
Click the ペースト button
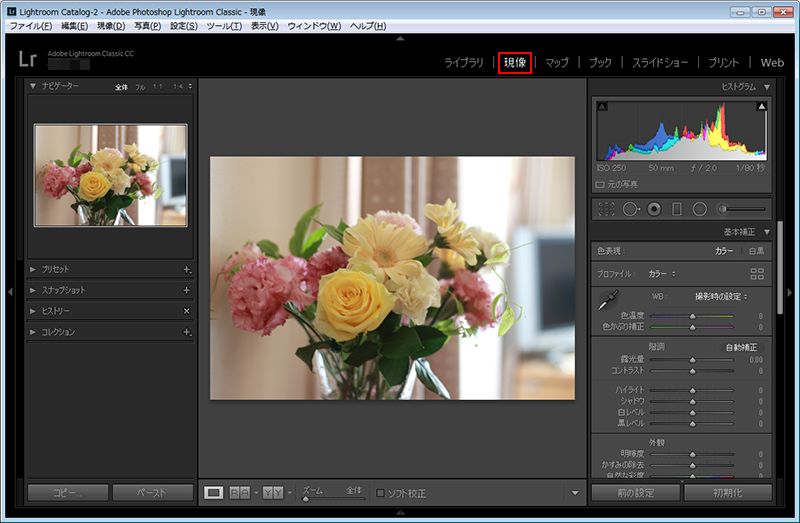coord(153,493)
